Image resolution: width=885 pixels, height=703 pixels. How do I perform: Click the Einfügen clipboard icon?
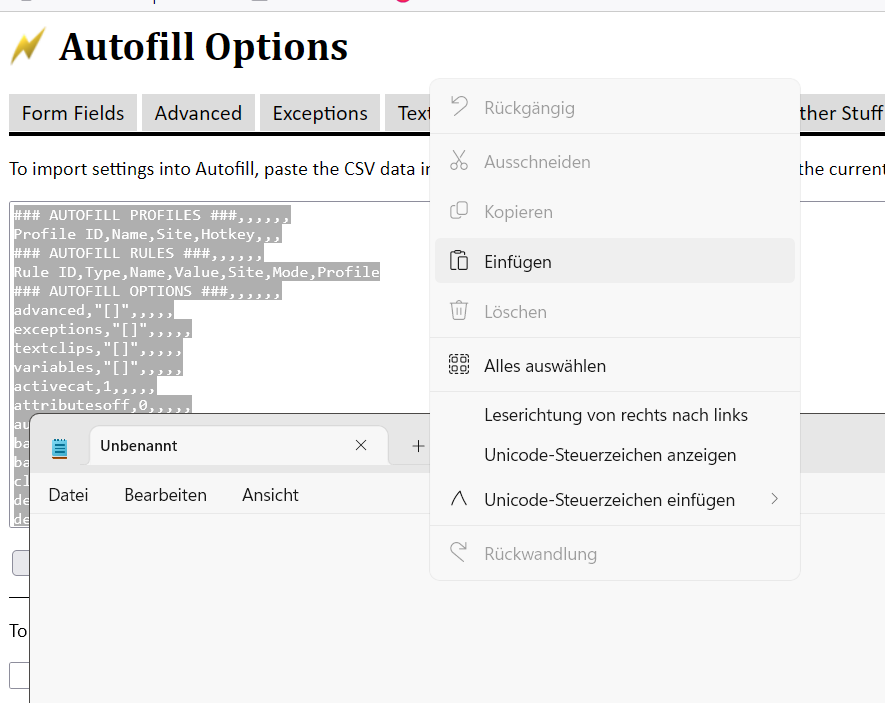coord(459,261)
